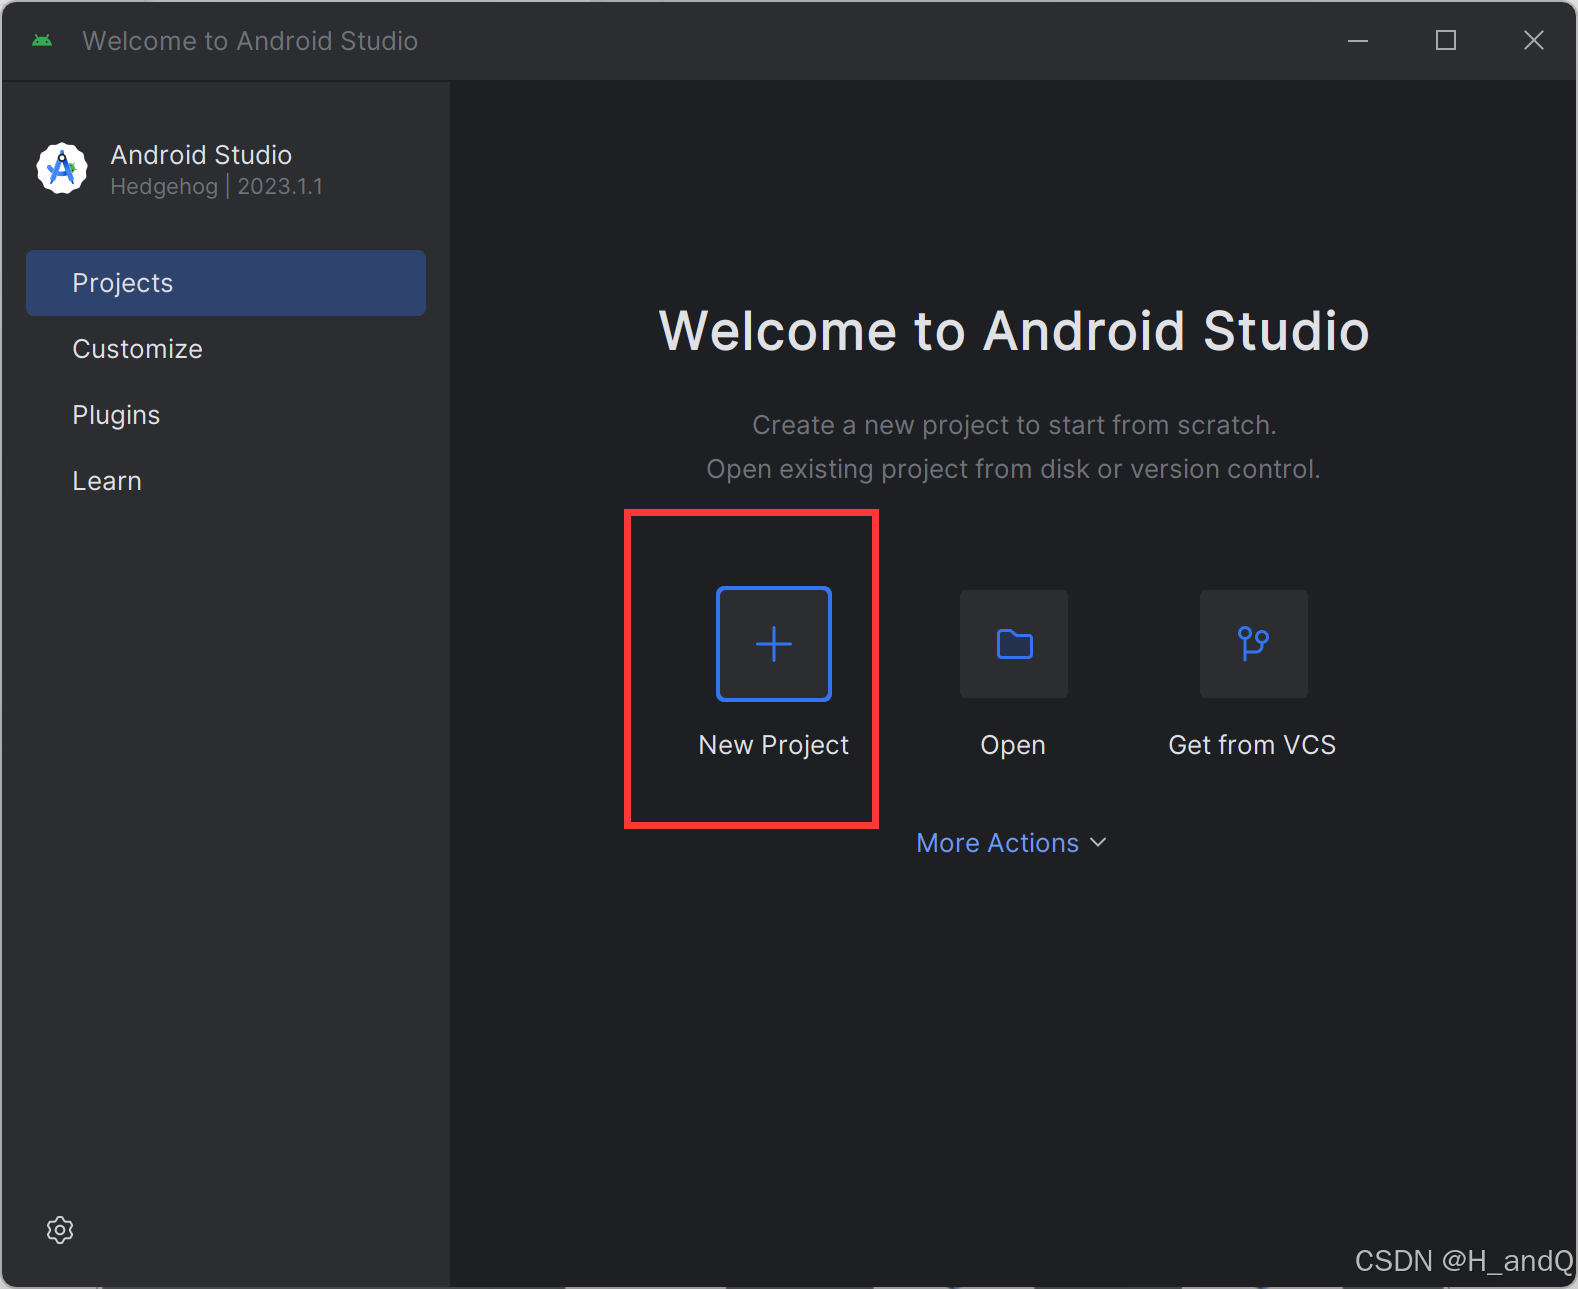Click the New Project label
The height and width of the screenshot is (1289, 1578).
click(x=774, y=745)
